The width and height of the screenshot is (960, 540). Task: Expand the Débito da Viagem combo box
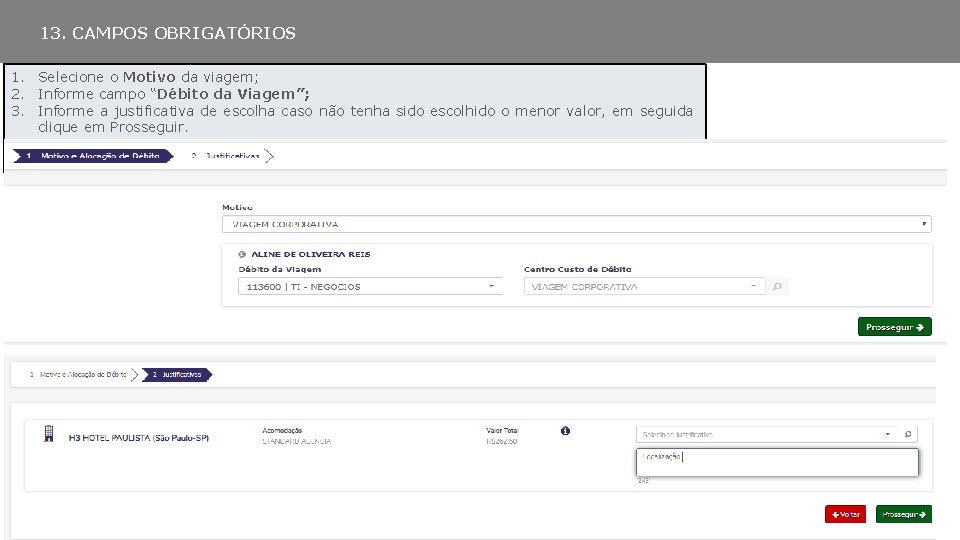pos(370,287)
